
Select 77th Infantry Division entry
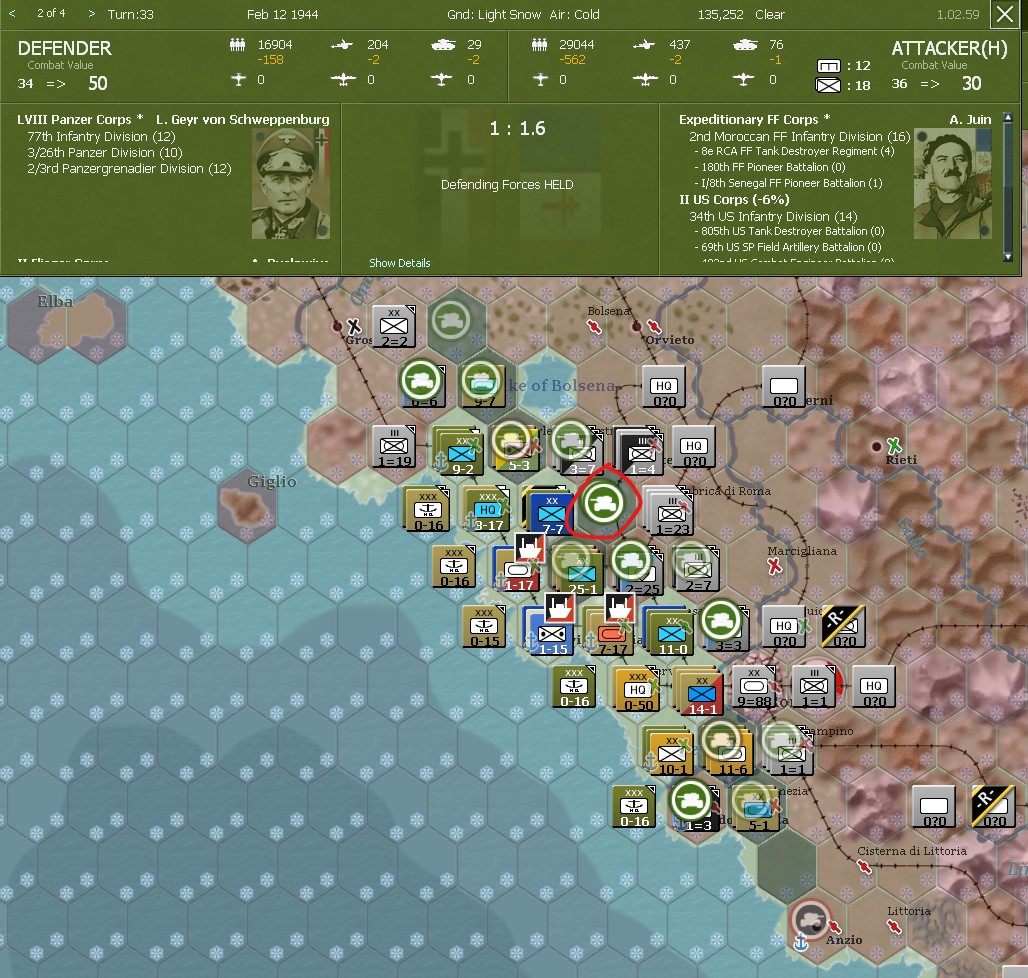tap(101, 136)
